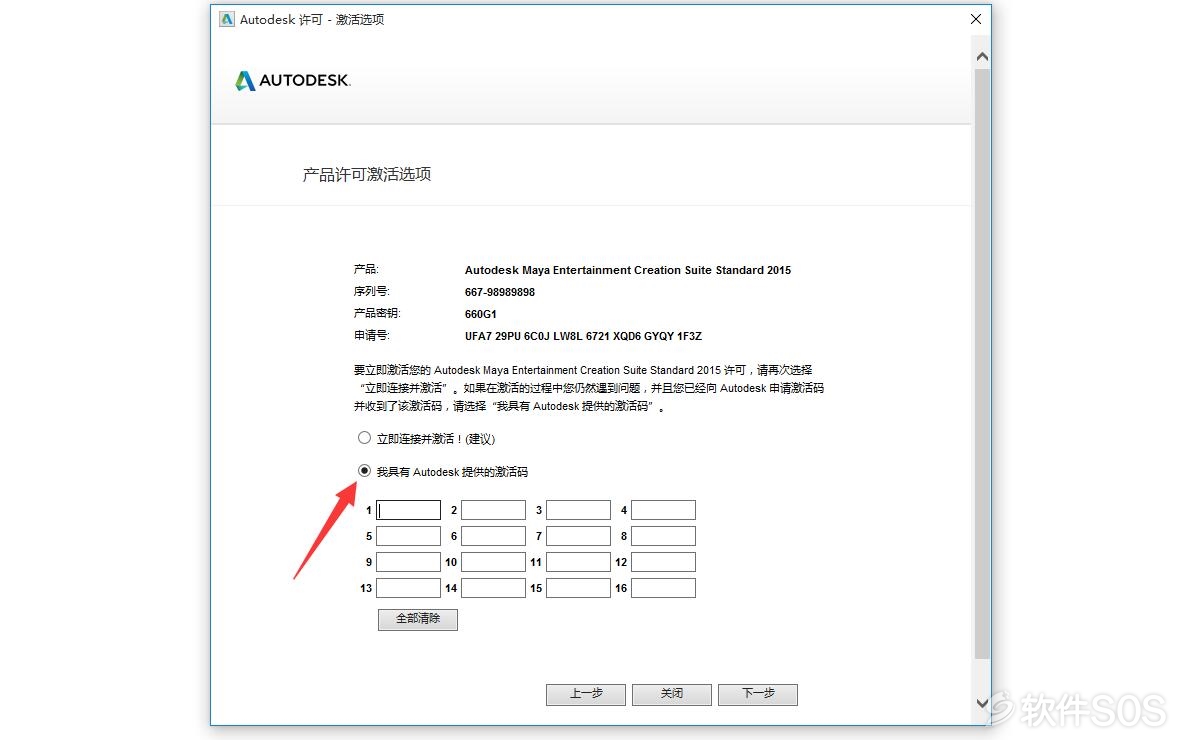
Task: Click the 产品许可激活选项 heading
Action: click(367, 174)
